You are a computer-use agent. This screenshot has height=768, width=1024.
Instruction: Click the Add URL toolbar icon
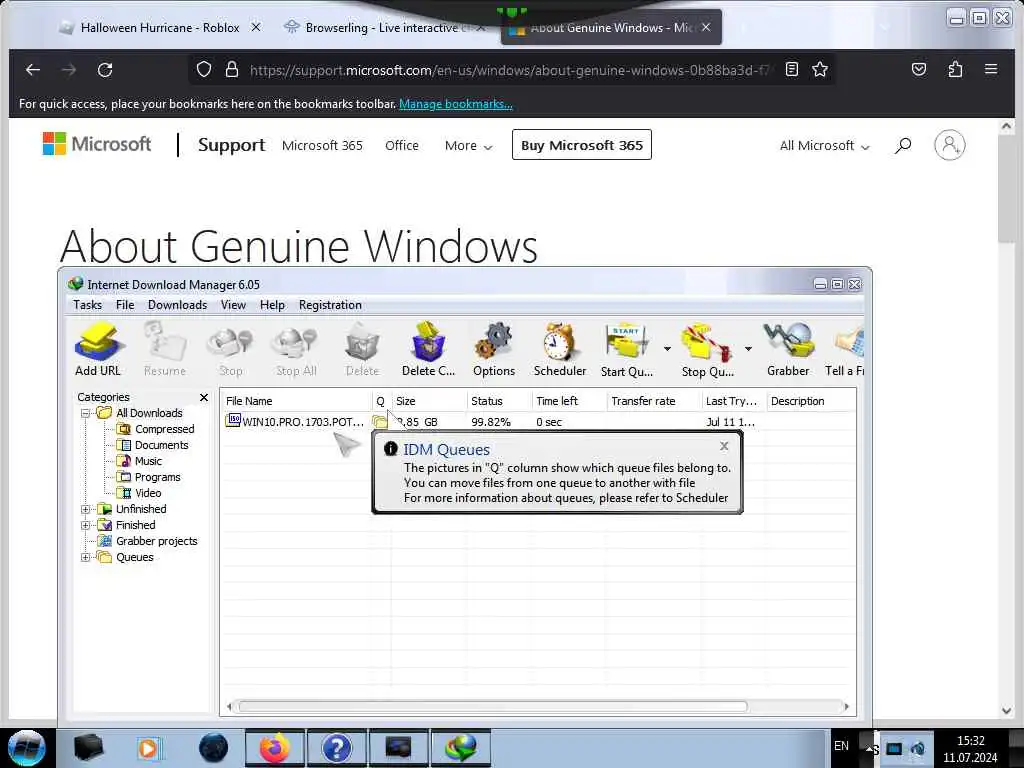[98, 349]
